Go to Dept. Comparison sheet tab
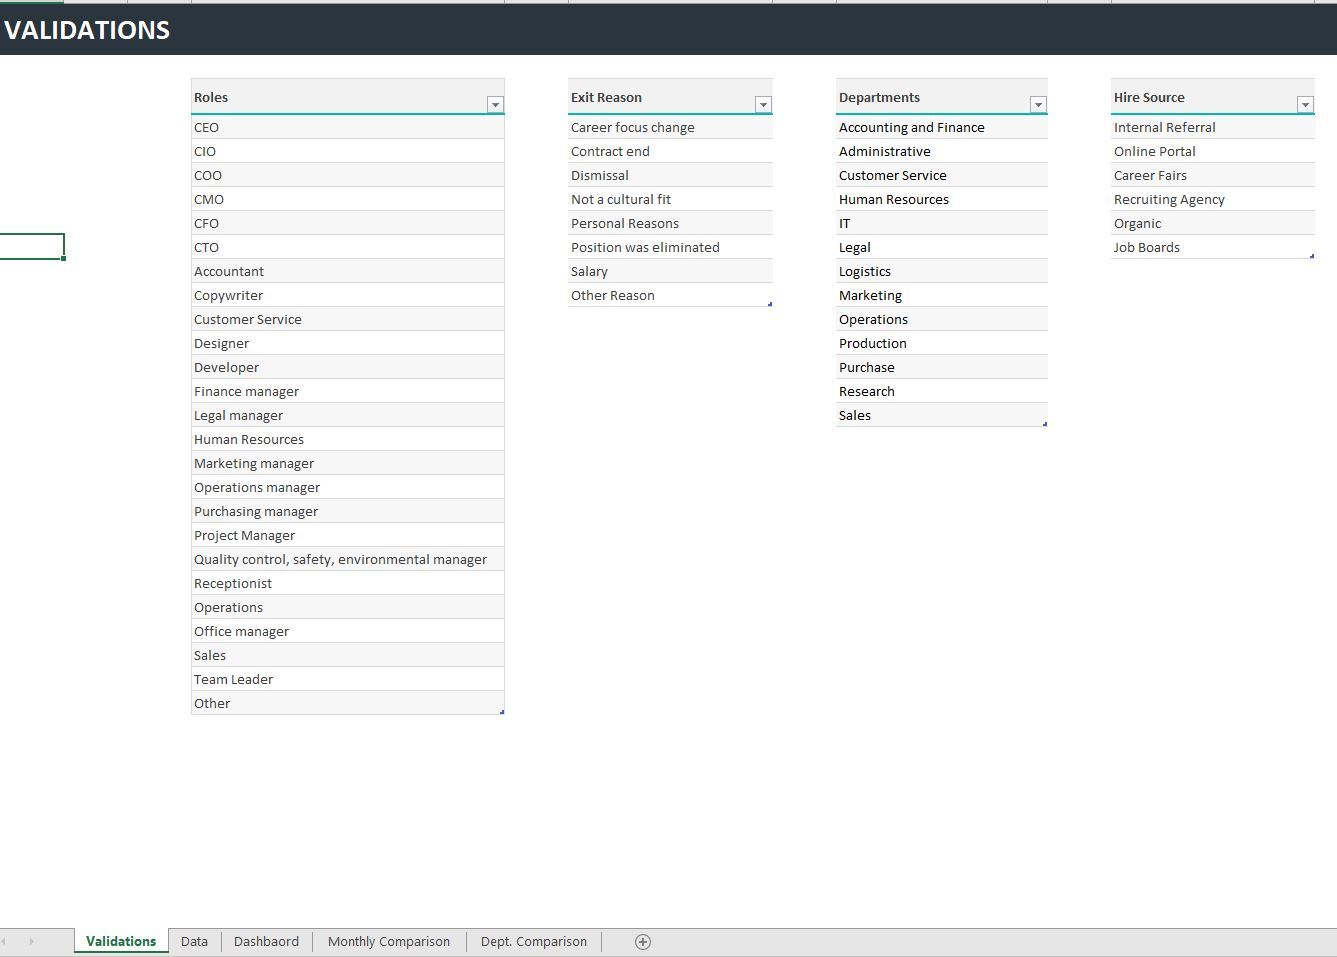 click(x=534, y=942)
